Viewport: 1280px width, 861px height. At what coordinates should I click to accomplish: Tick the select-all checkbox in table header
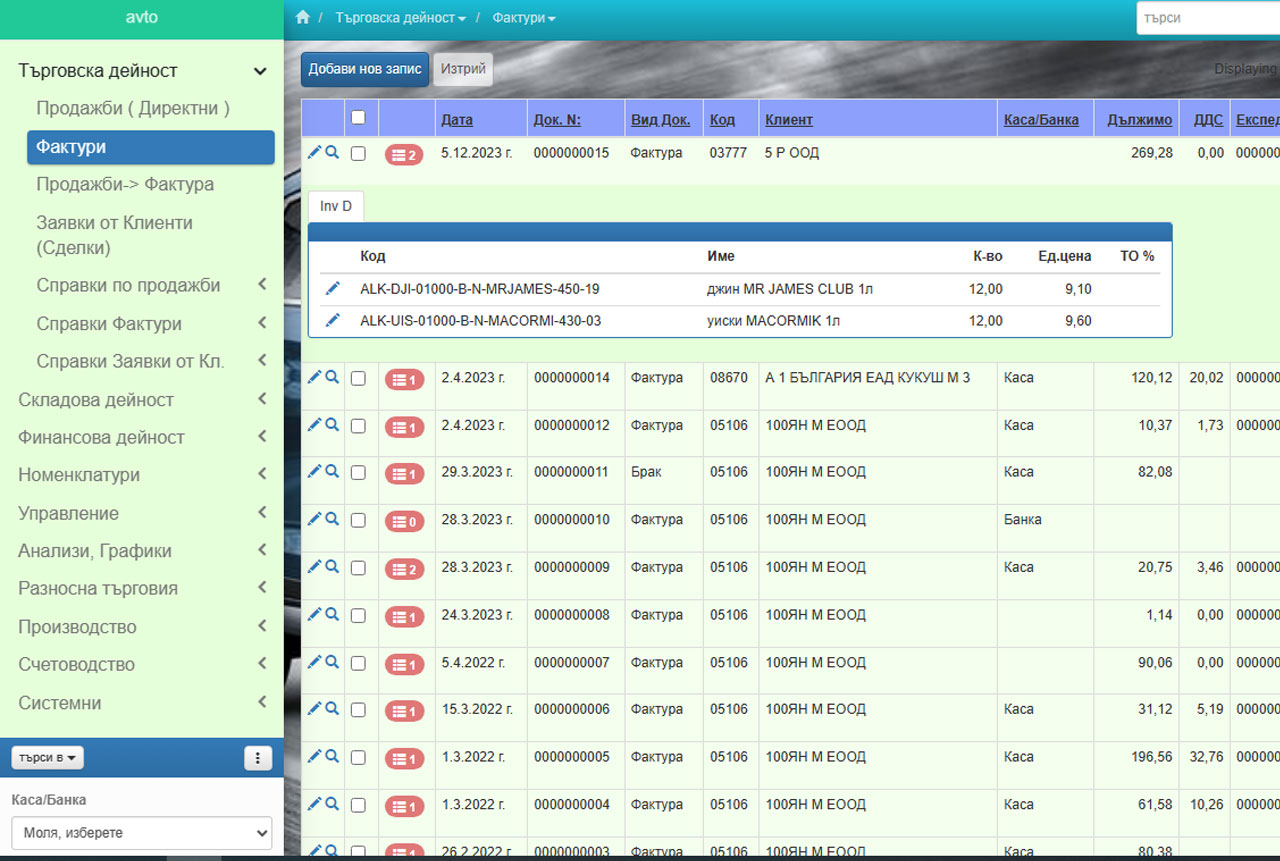tap(359, 118)
